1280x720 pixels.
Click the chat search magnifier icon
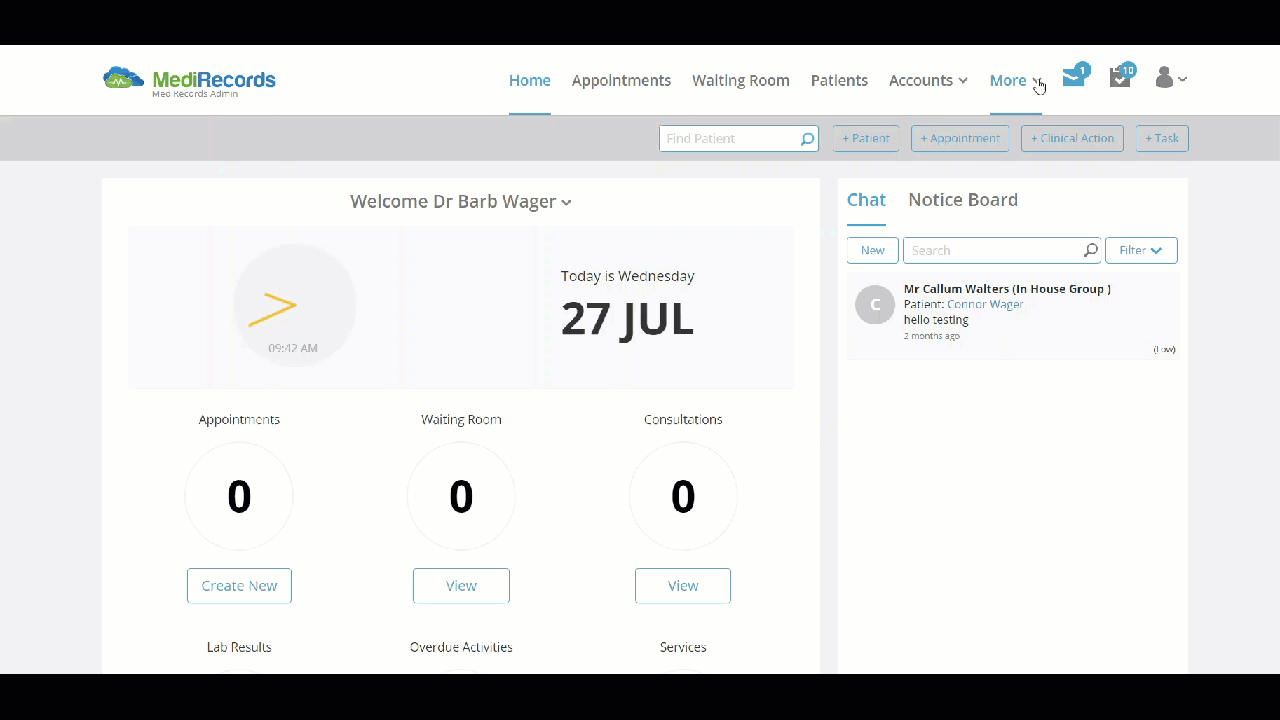[x=1090, y=250]
